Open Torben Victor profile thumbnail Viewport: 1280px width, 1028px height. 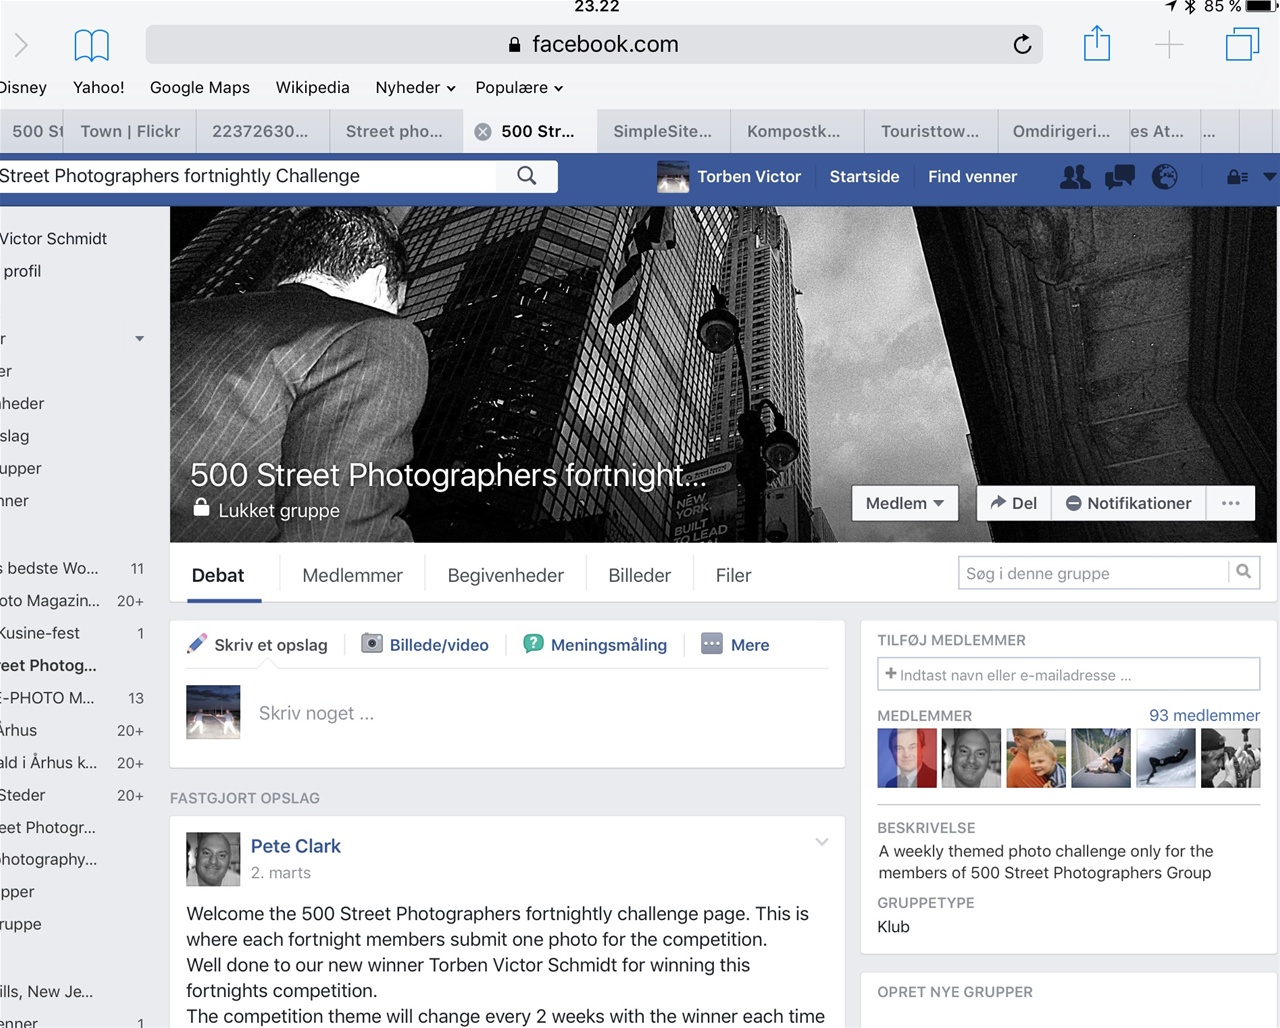pos(673,177)
